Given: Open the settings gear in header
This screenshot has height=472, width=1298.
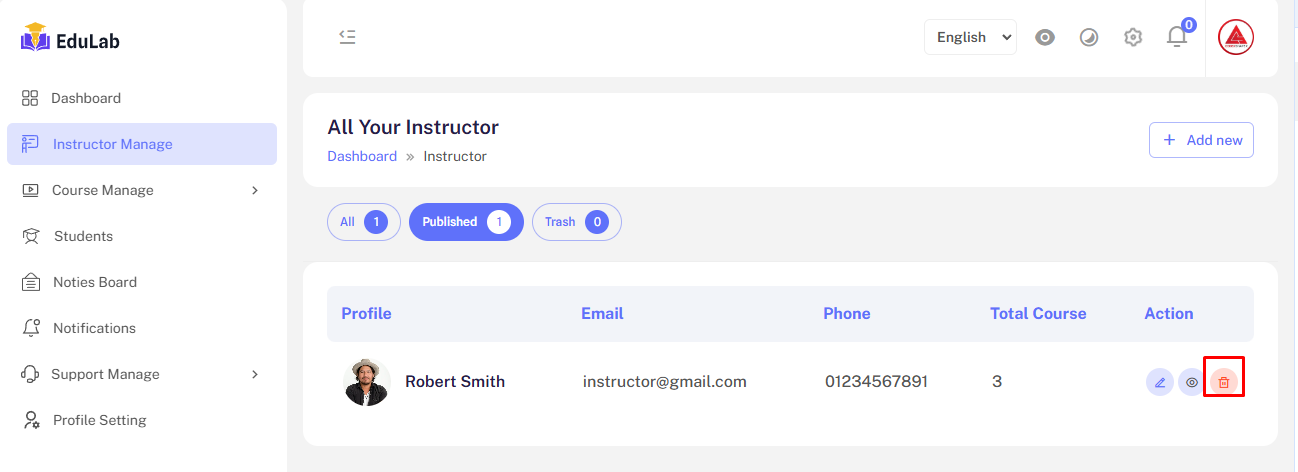Looking at the screenshot, I should [1133, 37].
